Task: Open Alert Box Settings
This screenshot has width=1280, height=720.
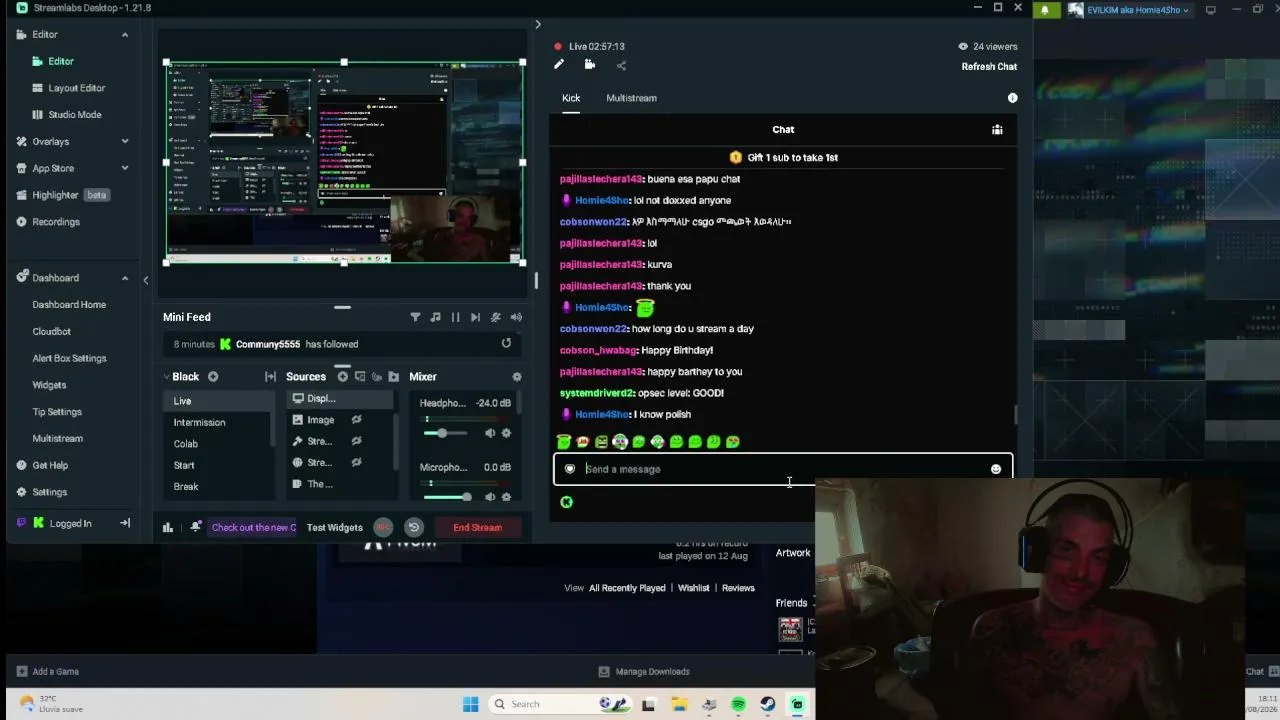Action: point(69,358)
